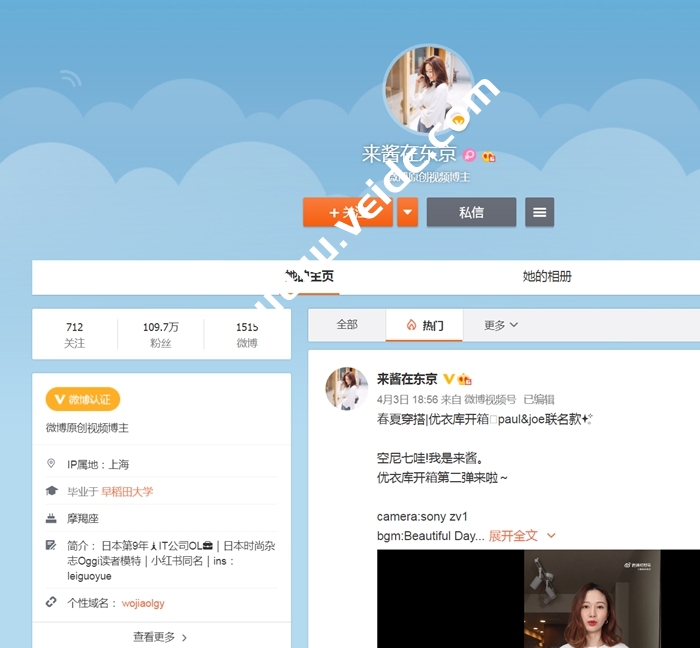The height and width of the screenshot is (648, 700).
Task: Click the membership crown badge beside profile name
Action: tap(488, 156)
